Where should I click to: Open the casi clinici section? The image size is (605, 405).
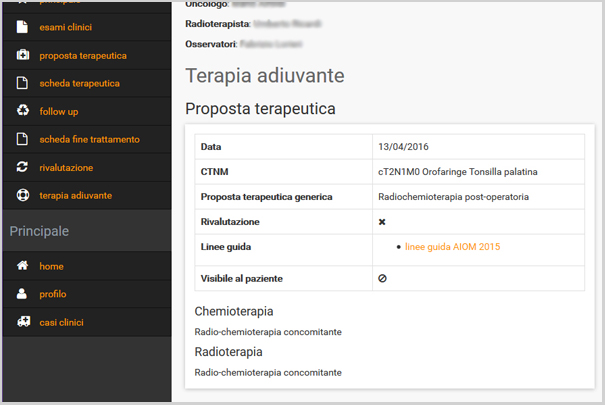pyautogui.click(x=61, y=322)
